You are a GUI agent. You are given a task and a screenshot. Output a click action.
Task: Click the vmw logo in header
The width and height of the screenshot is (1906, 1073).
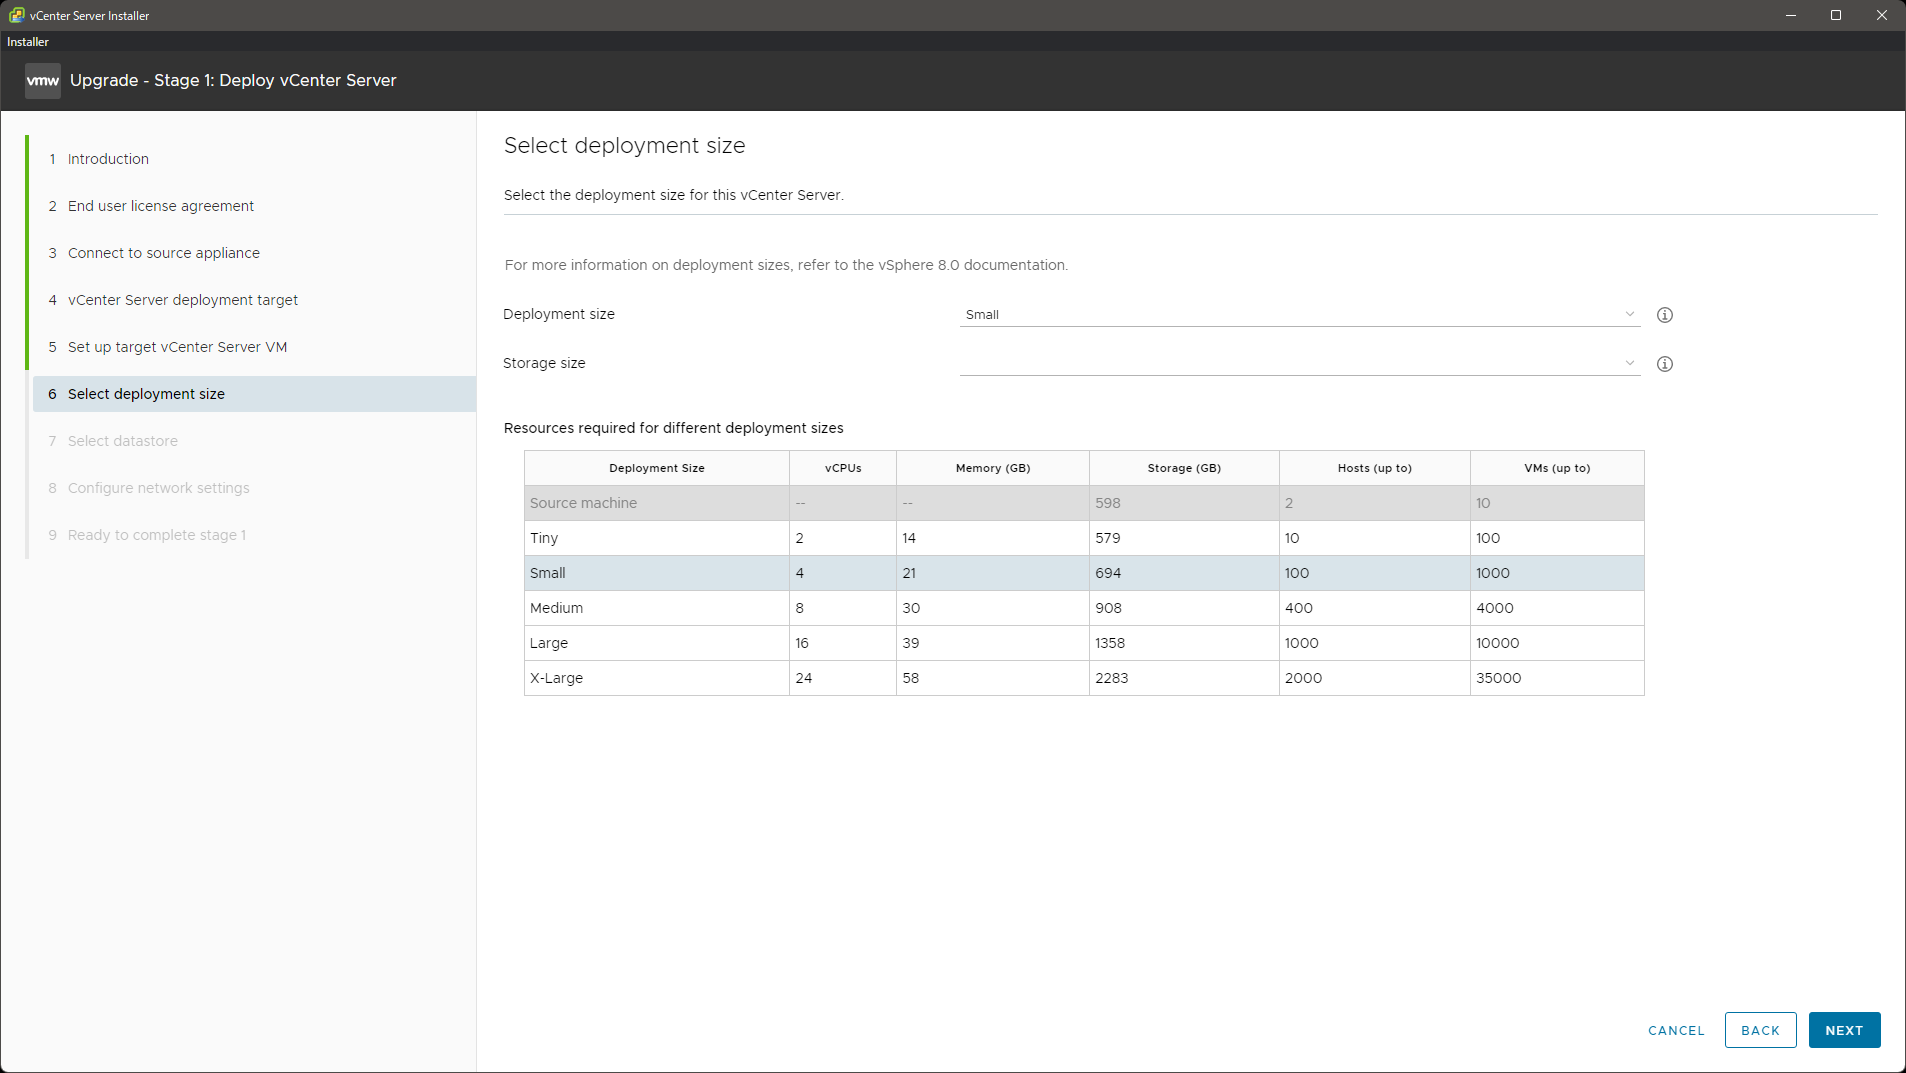click(43, 81)
